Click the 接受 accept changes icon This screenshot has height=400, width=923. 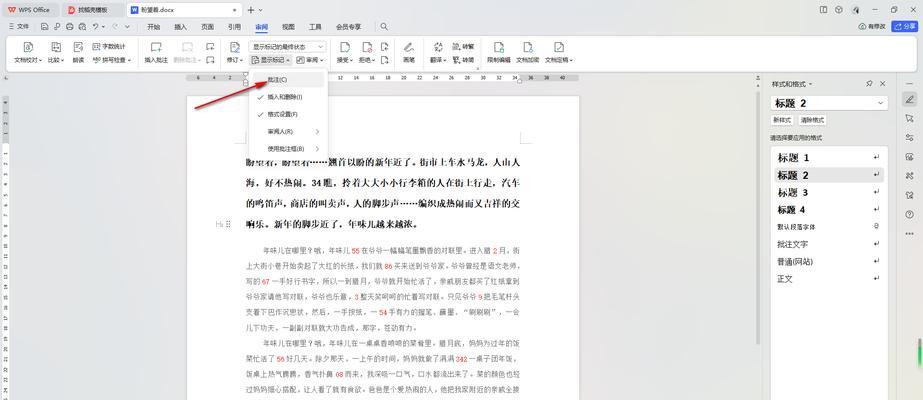tap(345, 47)
